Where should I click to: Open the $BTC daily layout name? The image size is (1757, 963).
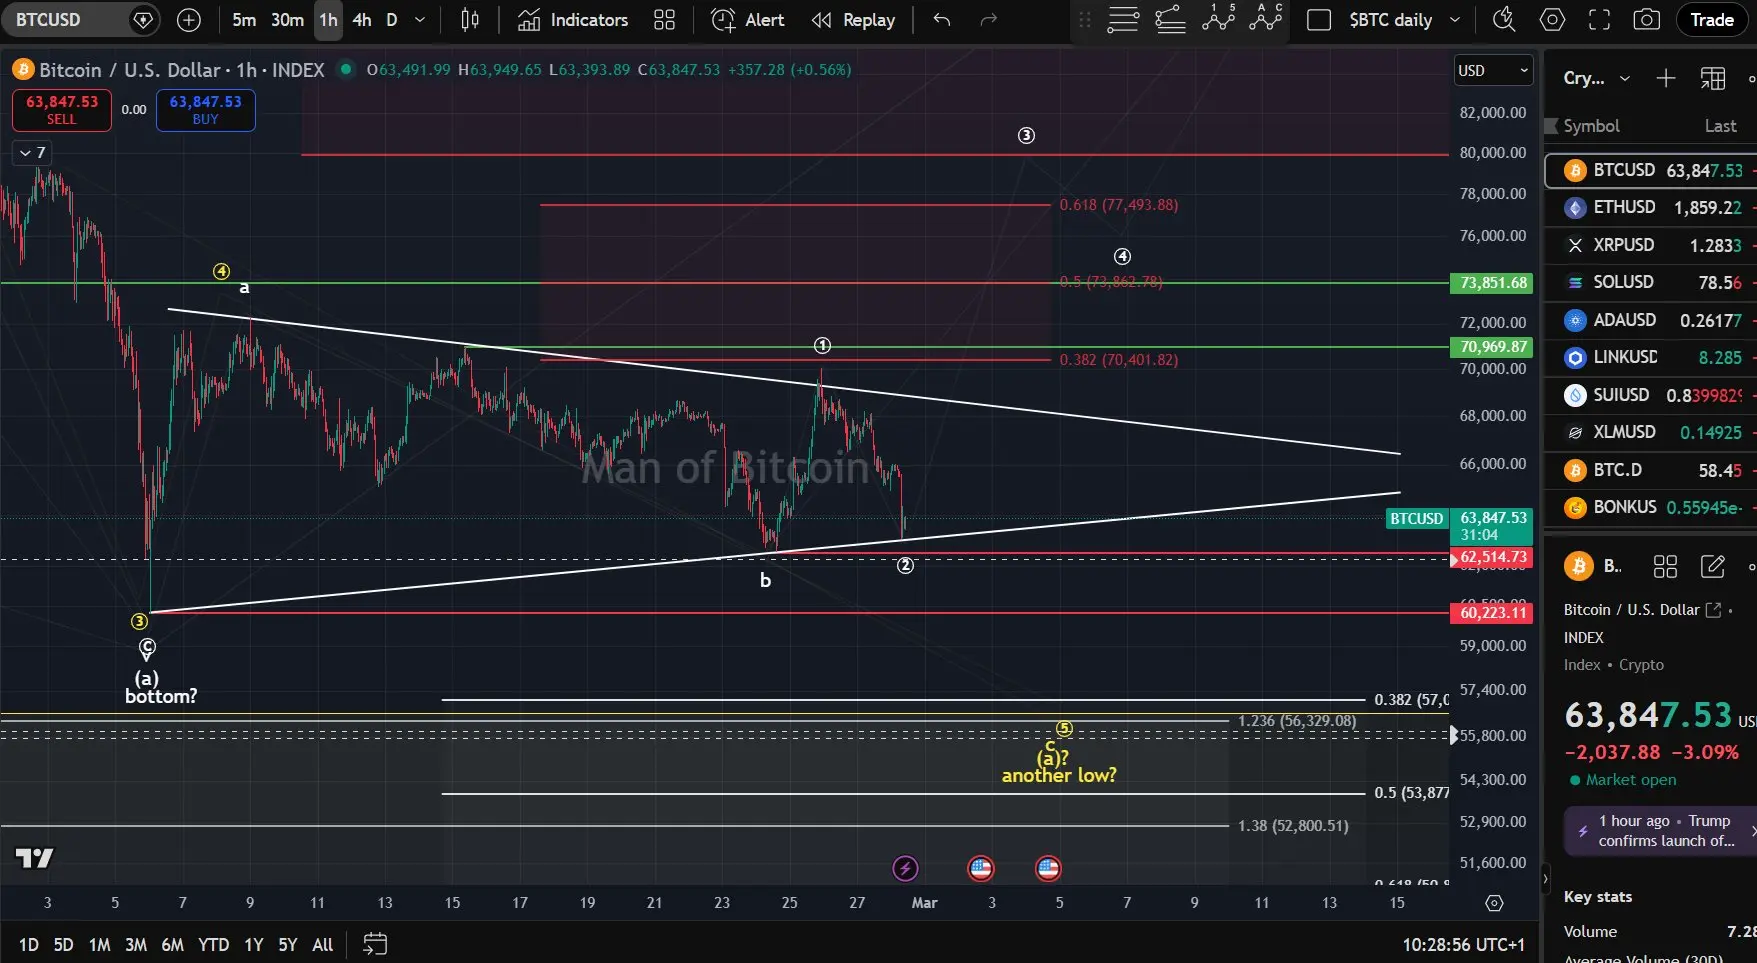1390,20
